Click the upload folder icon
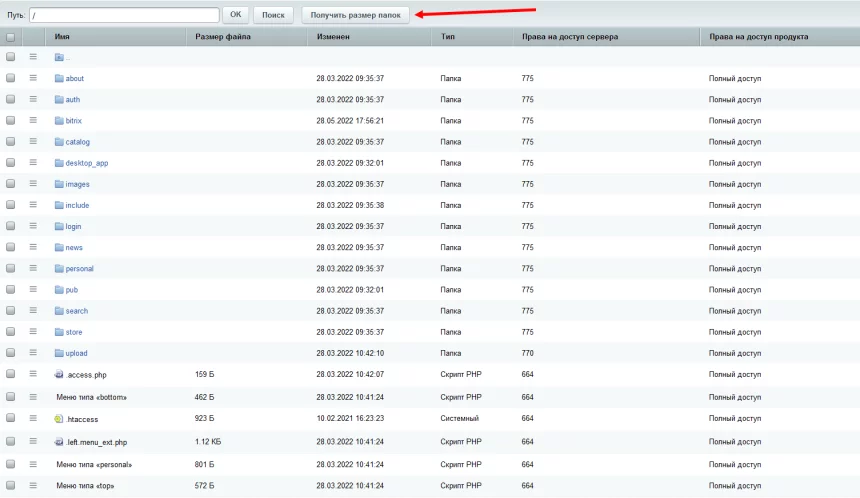Screen dimensions: 860x498 pyautogui.click(x=59, y=353)
